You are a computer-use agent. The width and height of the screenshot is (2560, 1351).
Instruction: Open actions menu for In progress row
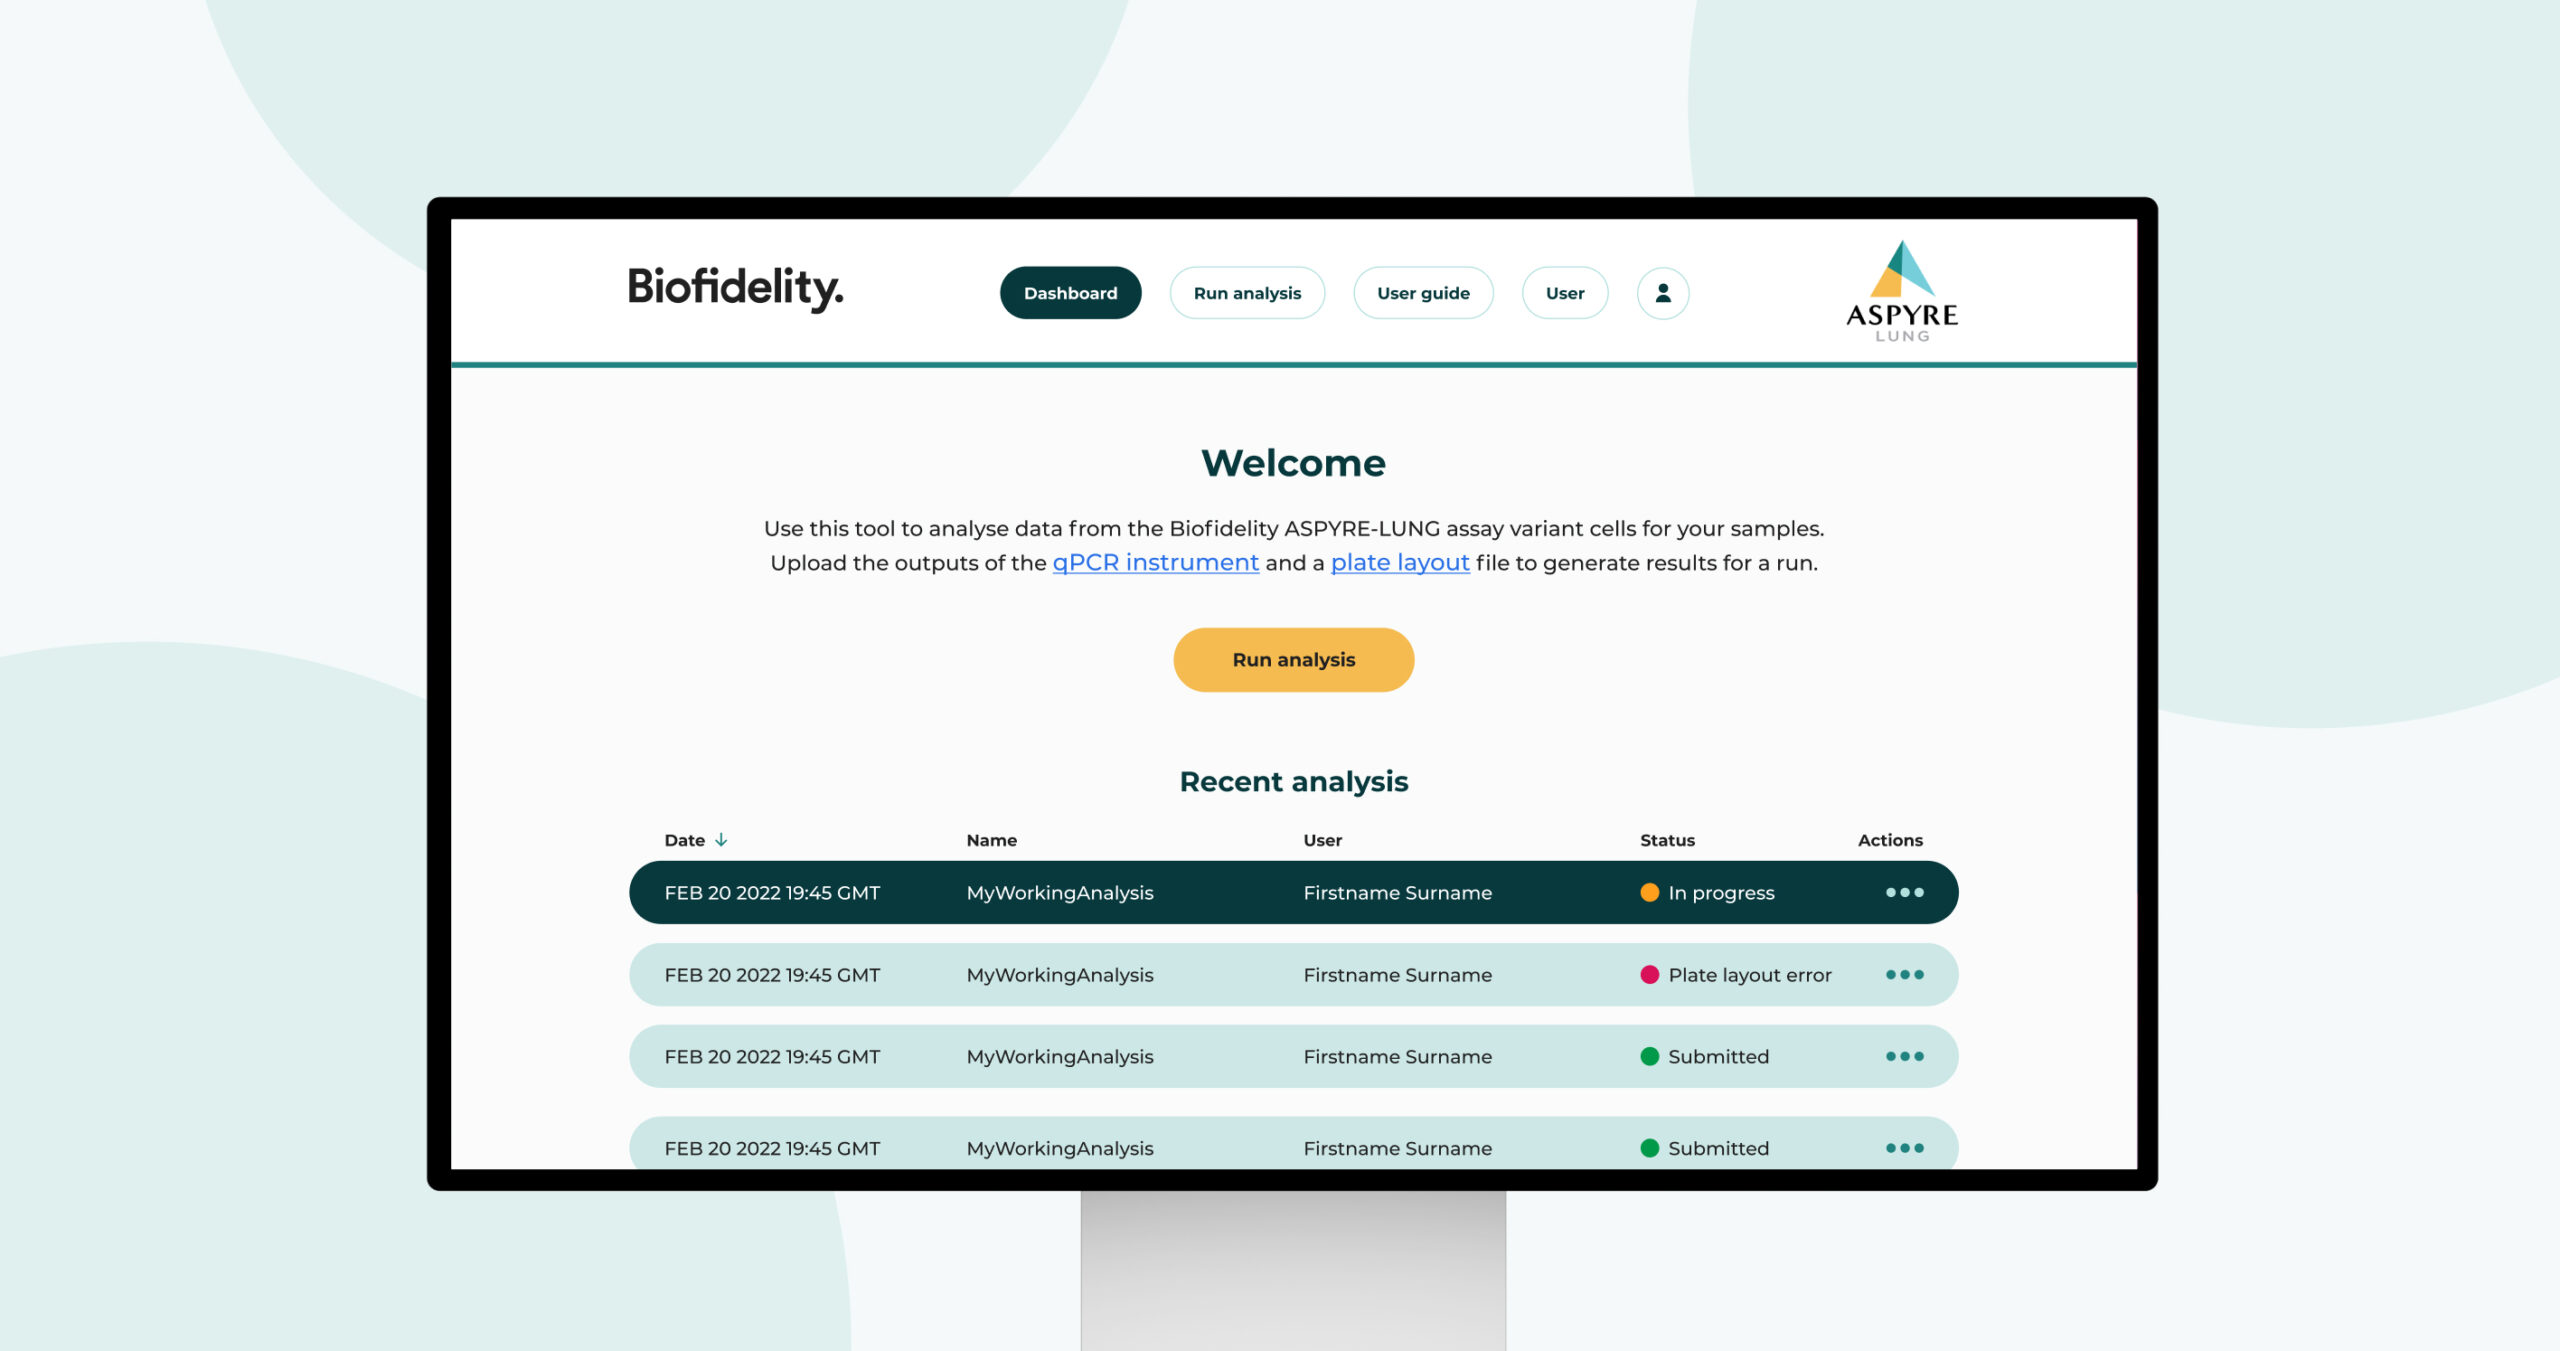point(1904,892)
